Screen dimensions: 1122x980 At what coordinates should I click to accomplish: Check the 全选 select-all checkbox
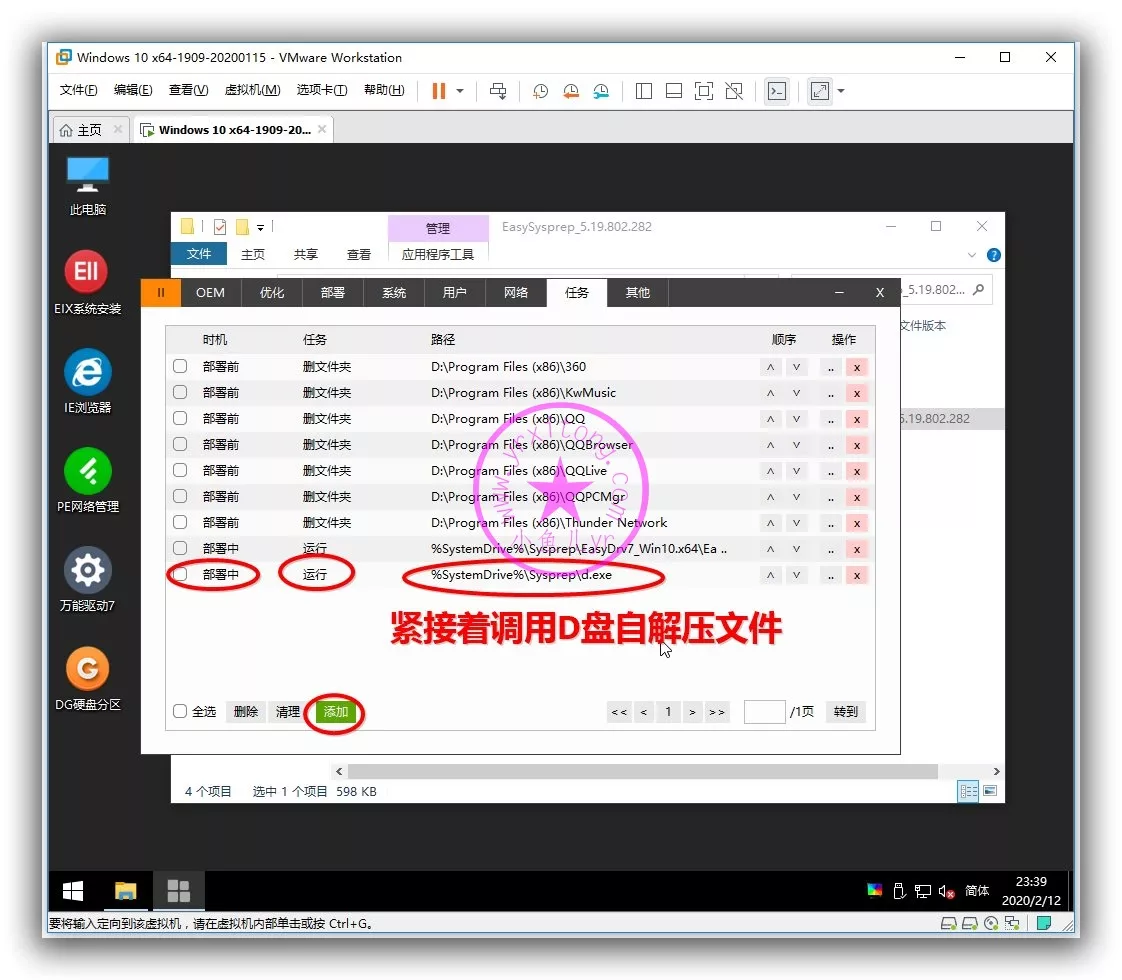(x=180, y=711)
